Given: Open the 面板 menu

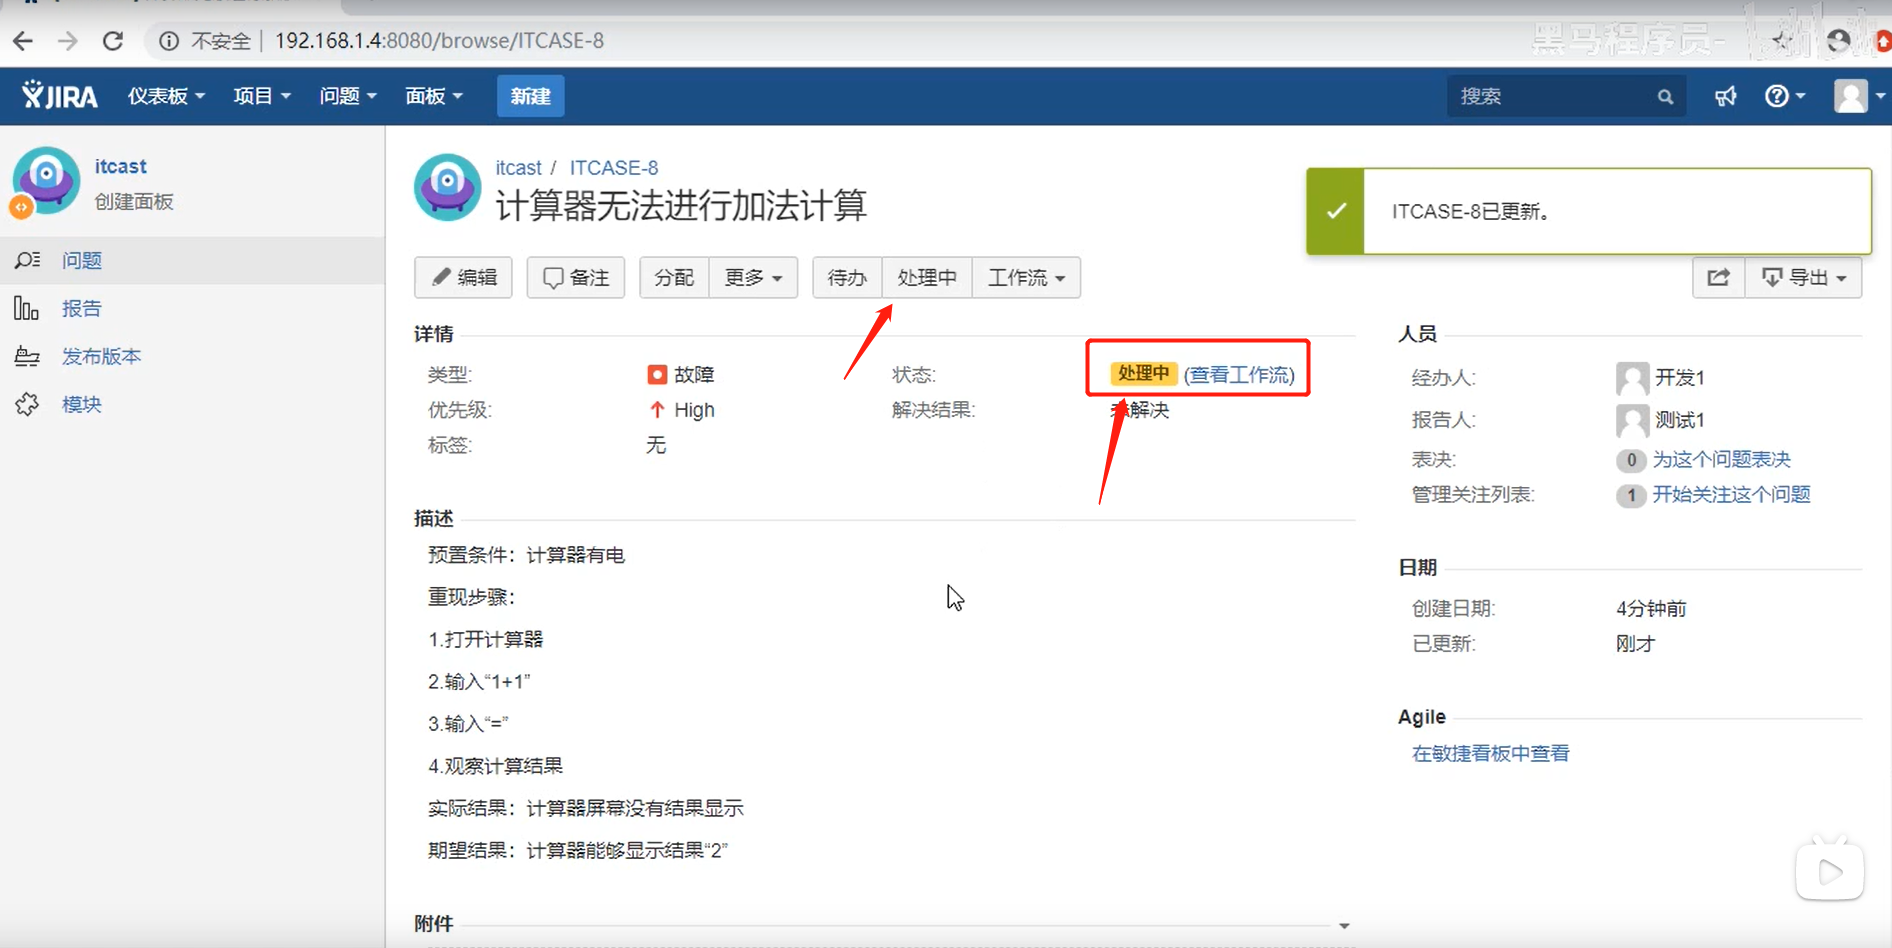Looking at the screenshot, I should [x=434, y=95].
